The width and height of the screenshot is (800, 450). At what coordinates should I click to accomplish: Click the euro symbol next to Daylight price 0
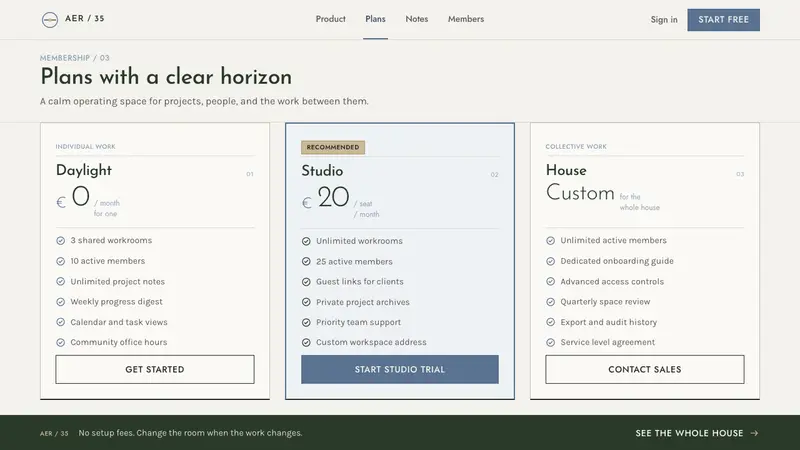[x=61, y=203]
